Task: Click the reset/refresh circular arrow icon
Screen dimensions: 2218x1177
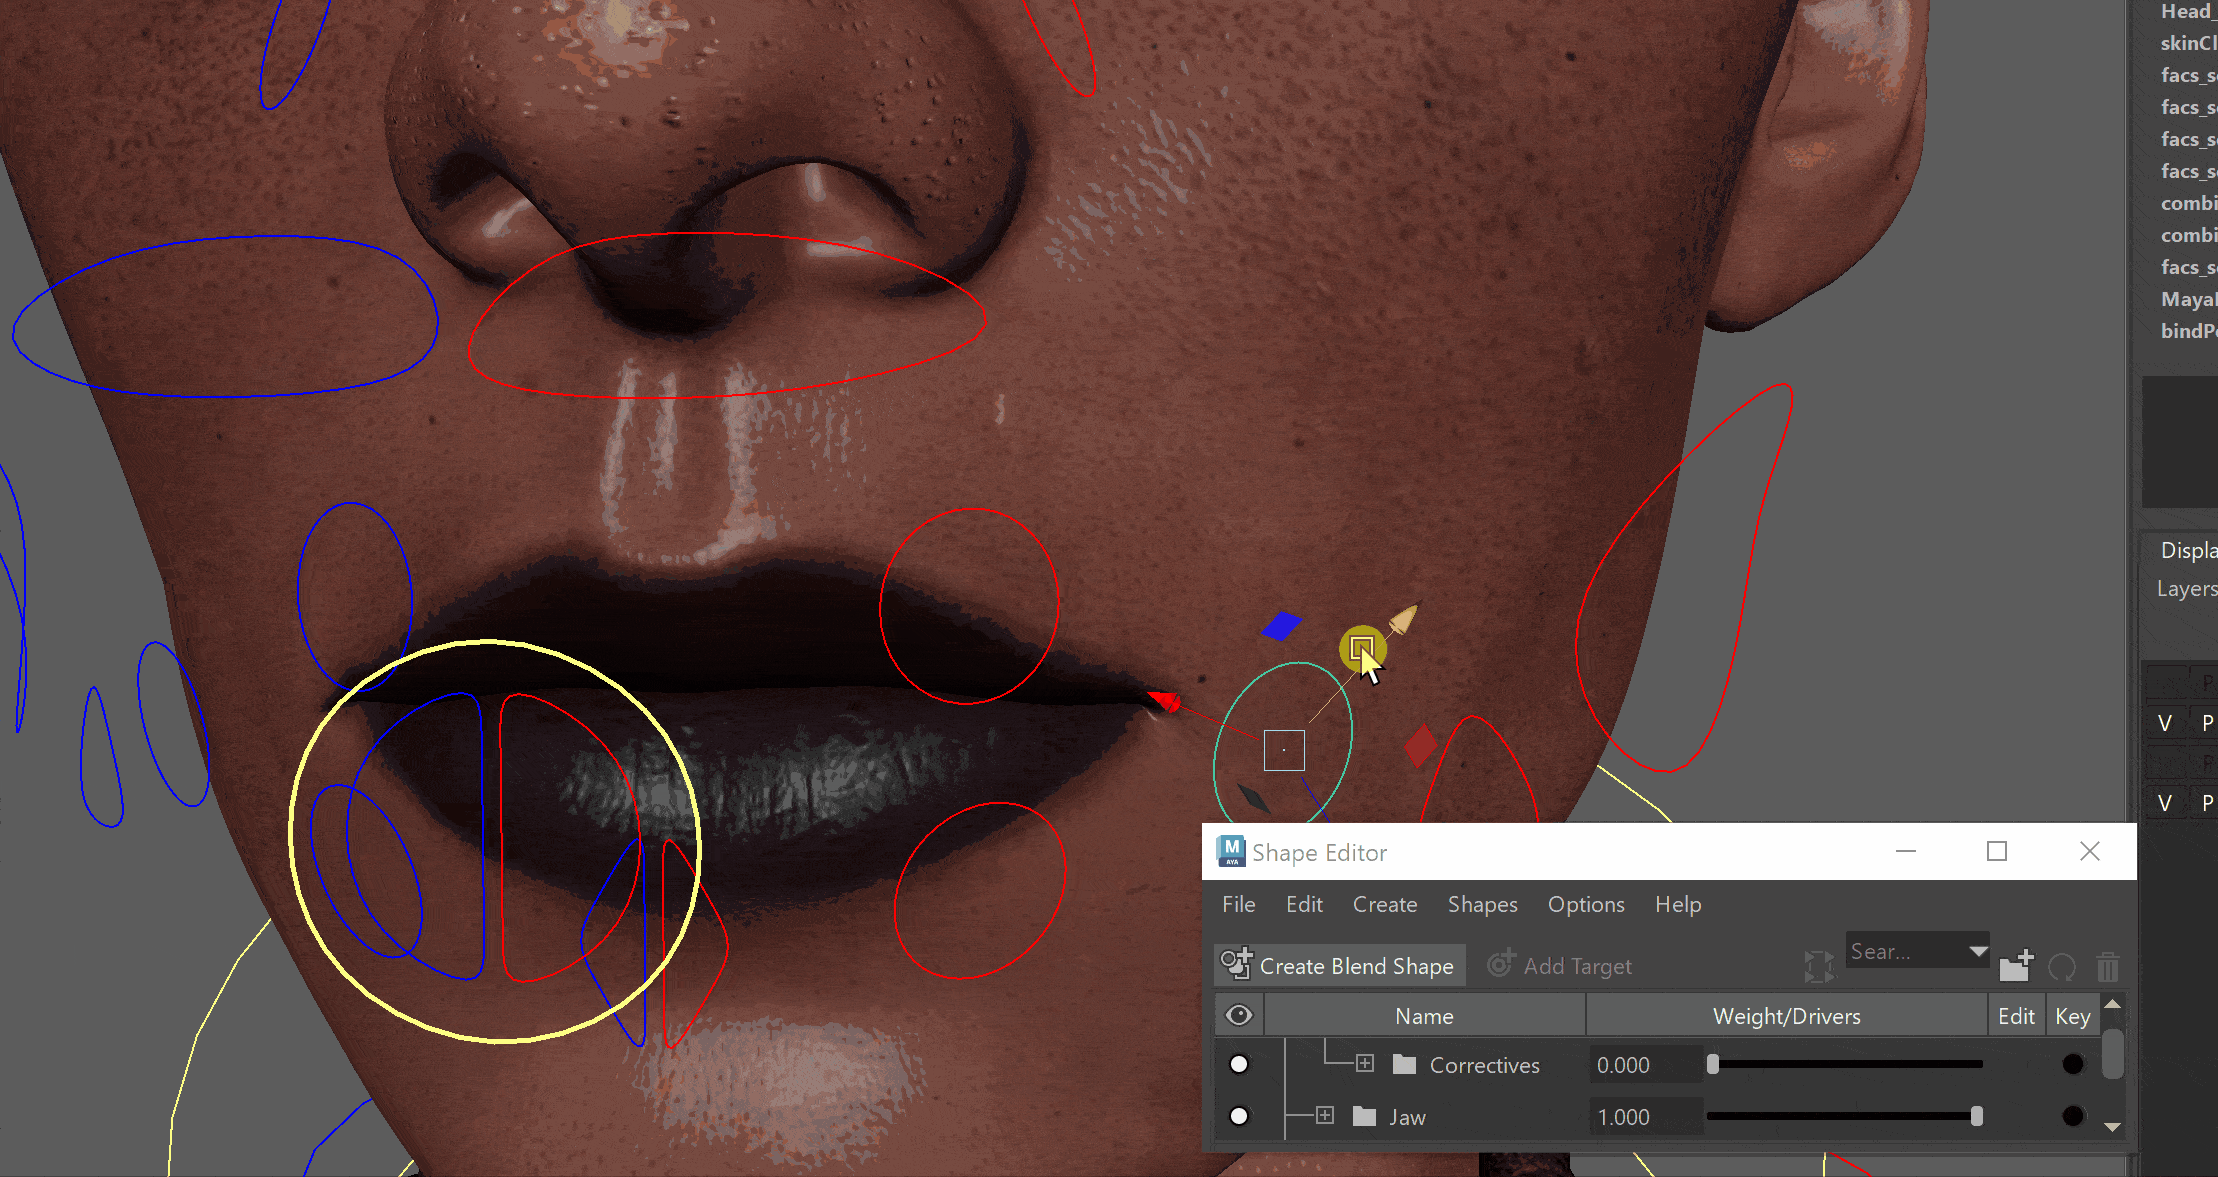Action: tap(2062, 966)
